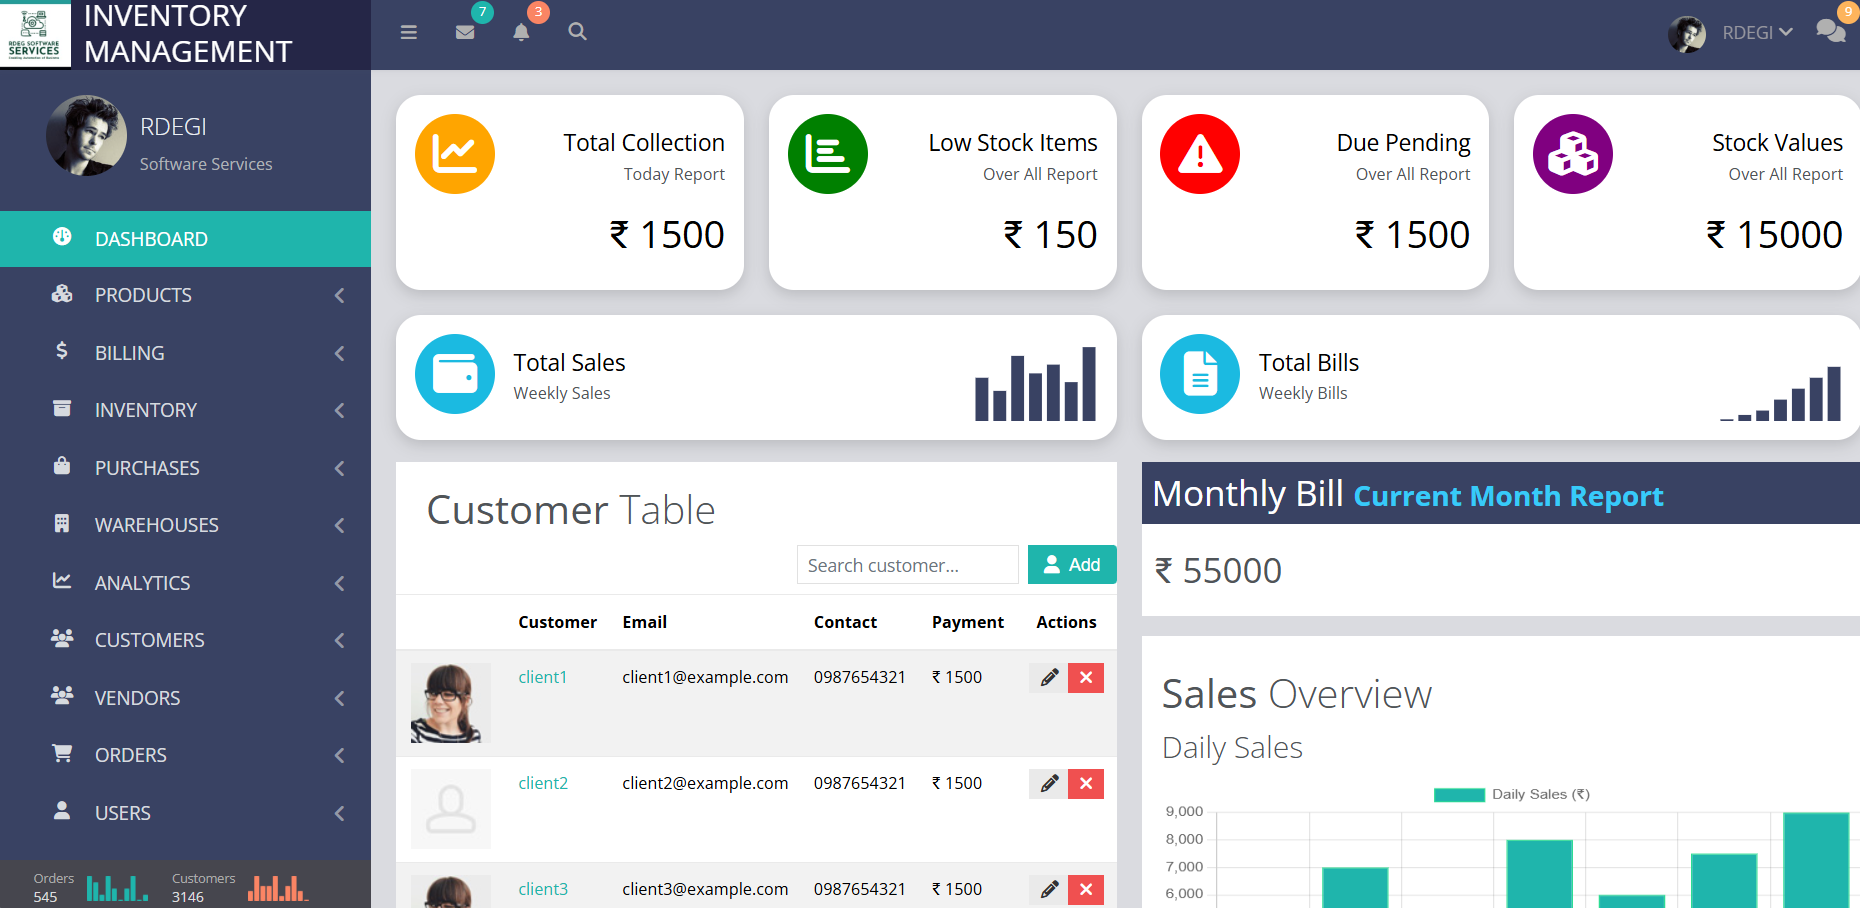Screen dimensions: 1860x908
Task: Click the Due Pending warning icon
Action: [x=1200, y=154]
